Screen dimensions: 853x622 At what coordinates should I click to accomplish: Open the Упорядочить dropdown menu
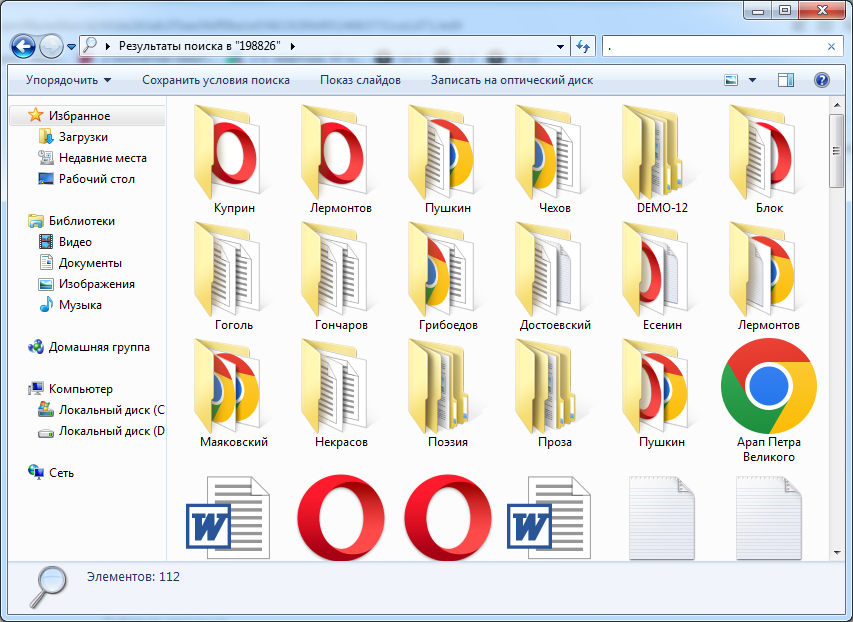[69, 80]
